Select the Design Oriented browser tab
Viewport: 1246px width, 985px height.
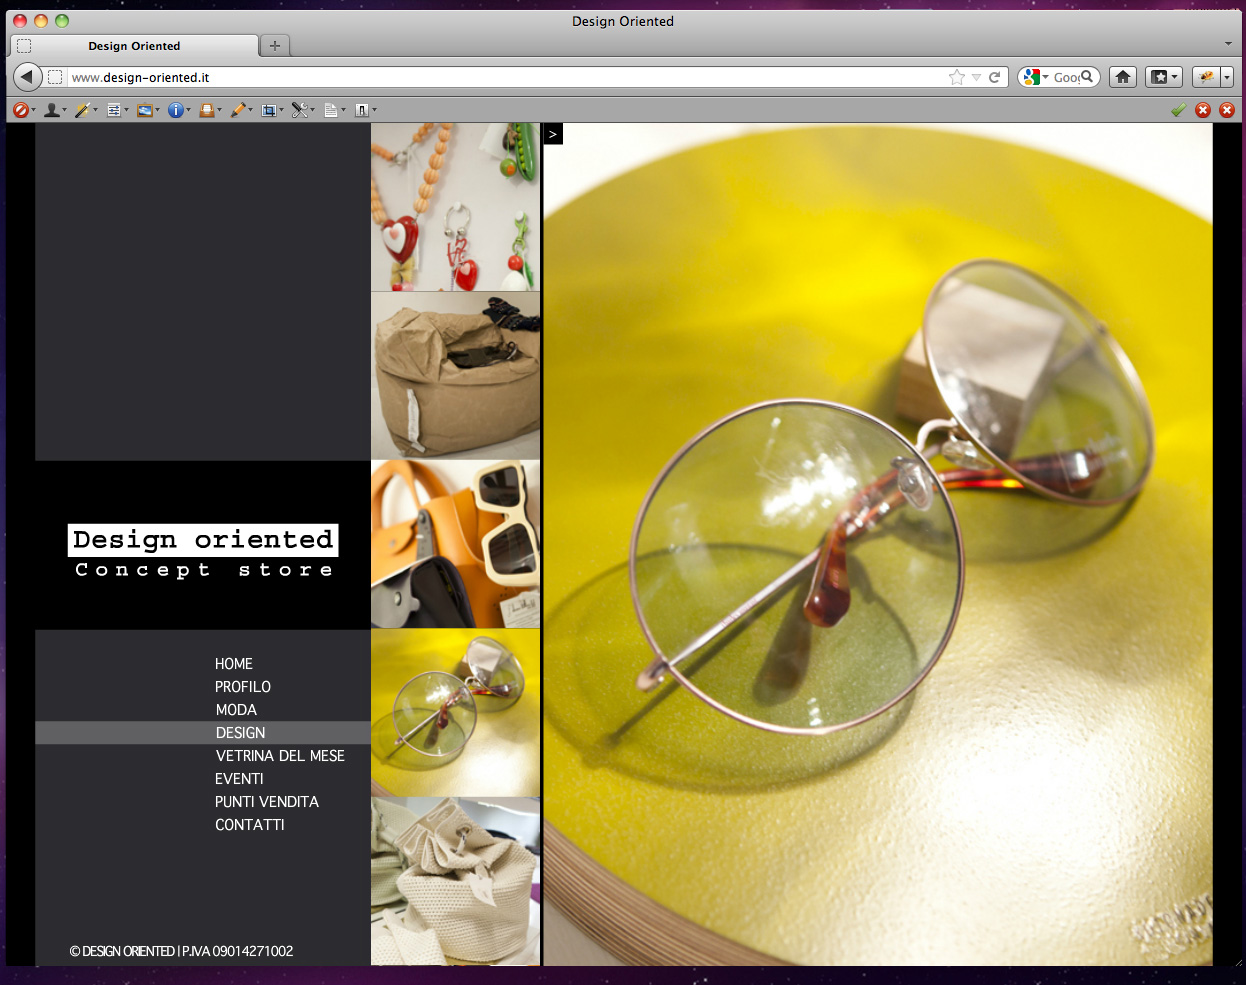point(134,46)
